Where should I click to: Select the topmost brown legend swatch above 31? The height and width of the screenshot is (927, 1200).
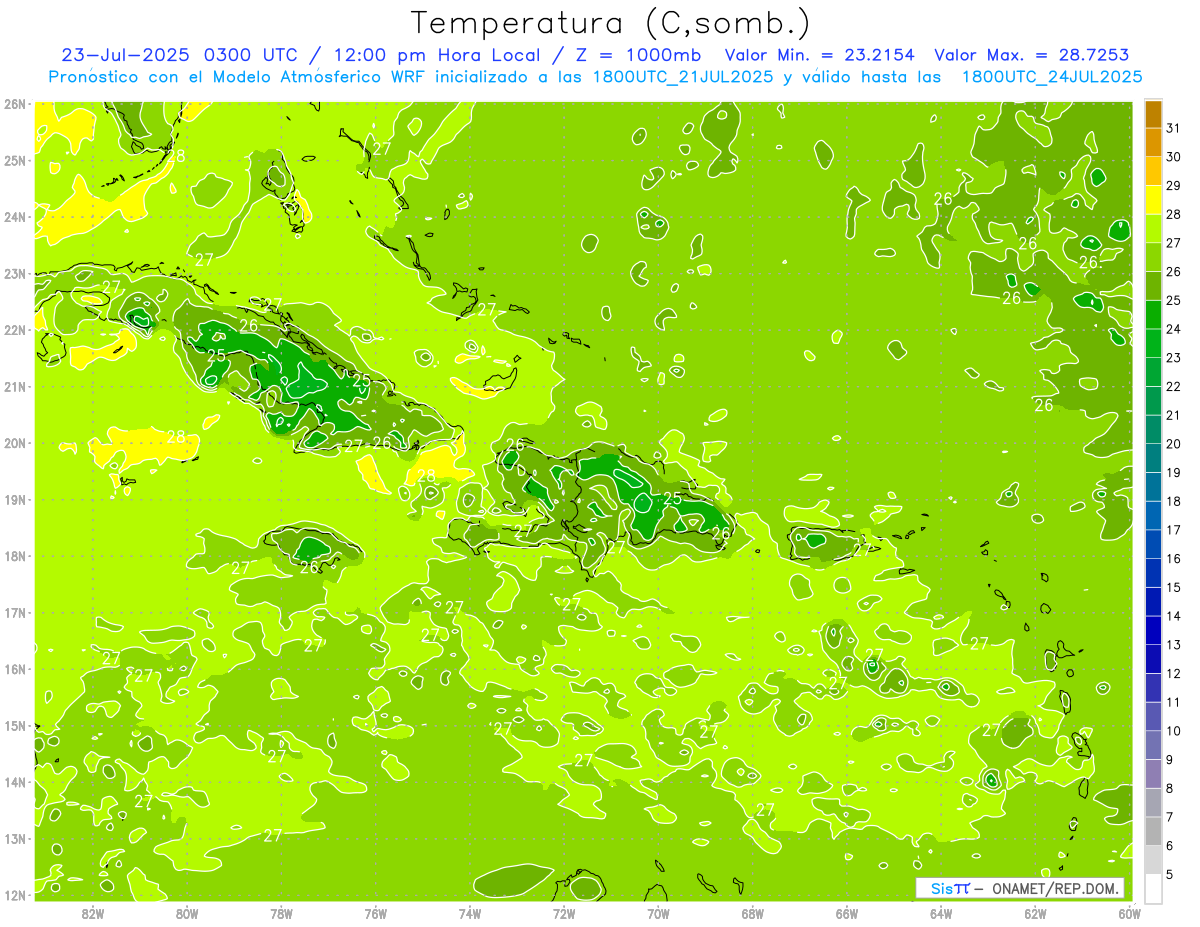pyautogui.click(x=1153, y=114)
